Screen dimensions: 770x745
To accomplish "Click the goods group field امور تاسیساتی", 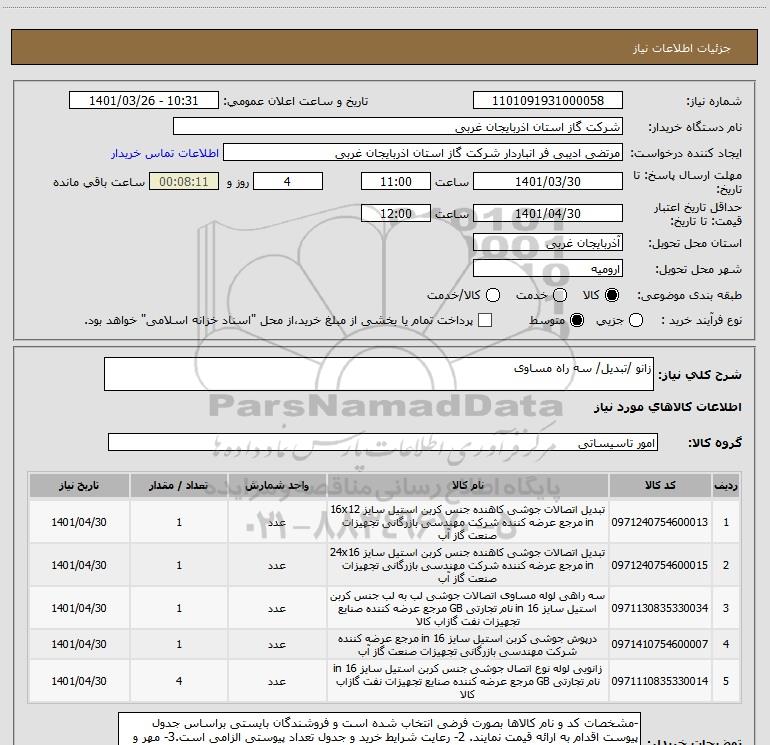I will (x=383, y=442).
